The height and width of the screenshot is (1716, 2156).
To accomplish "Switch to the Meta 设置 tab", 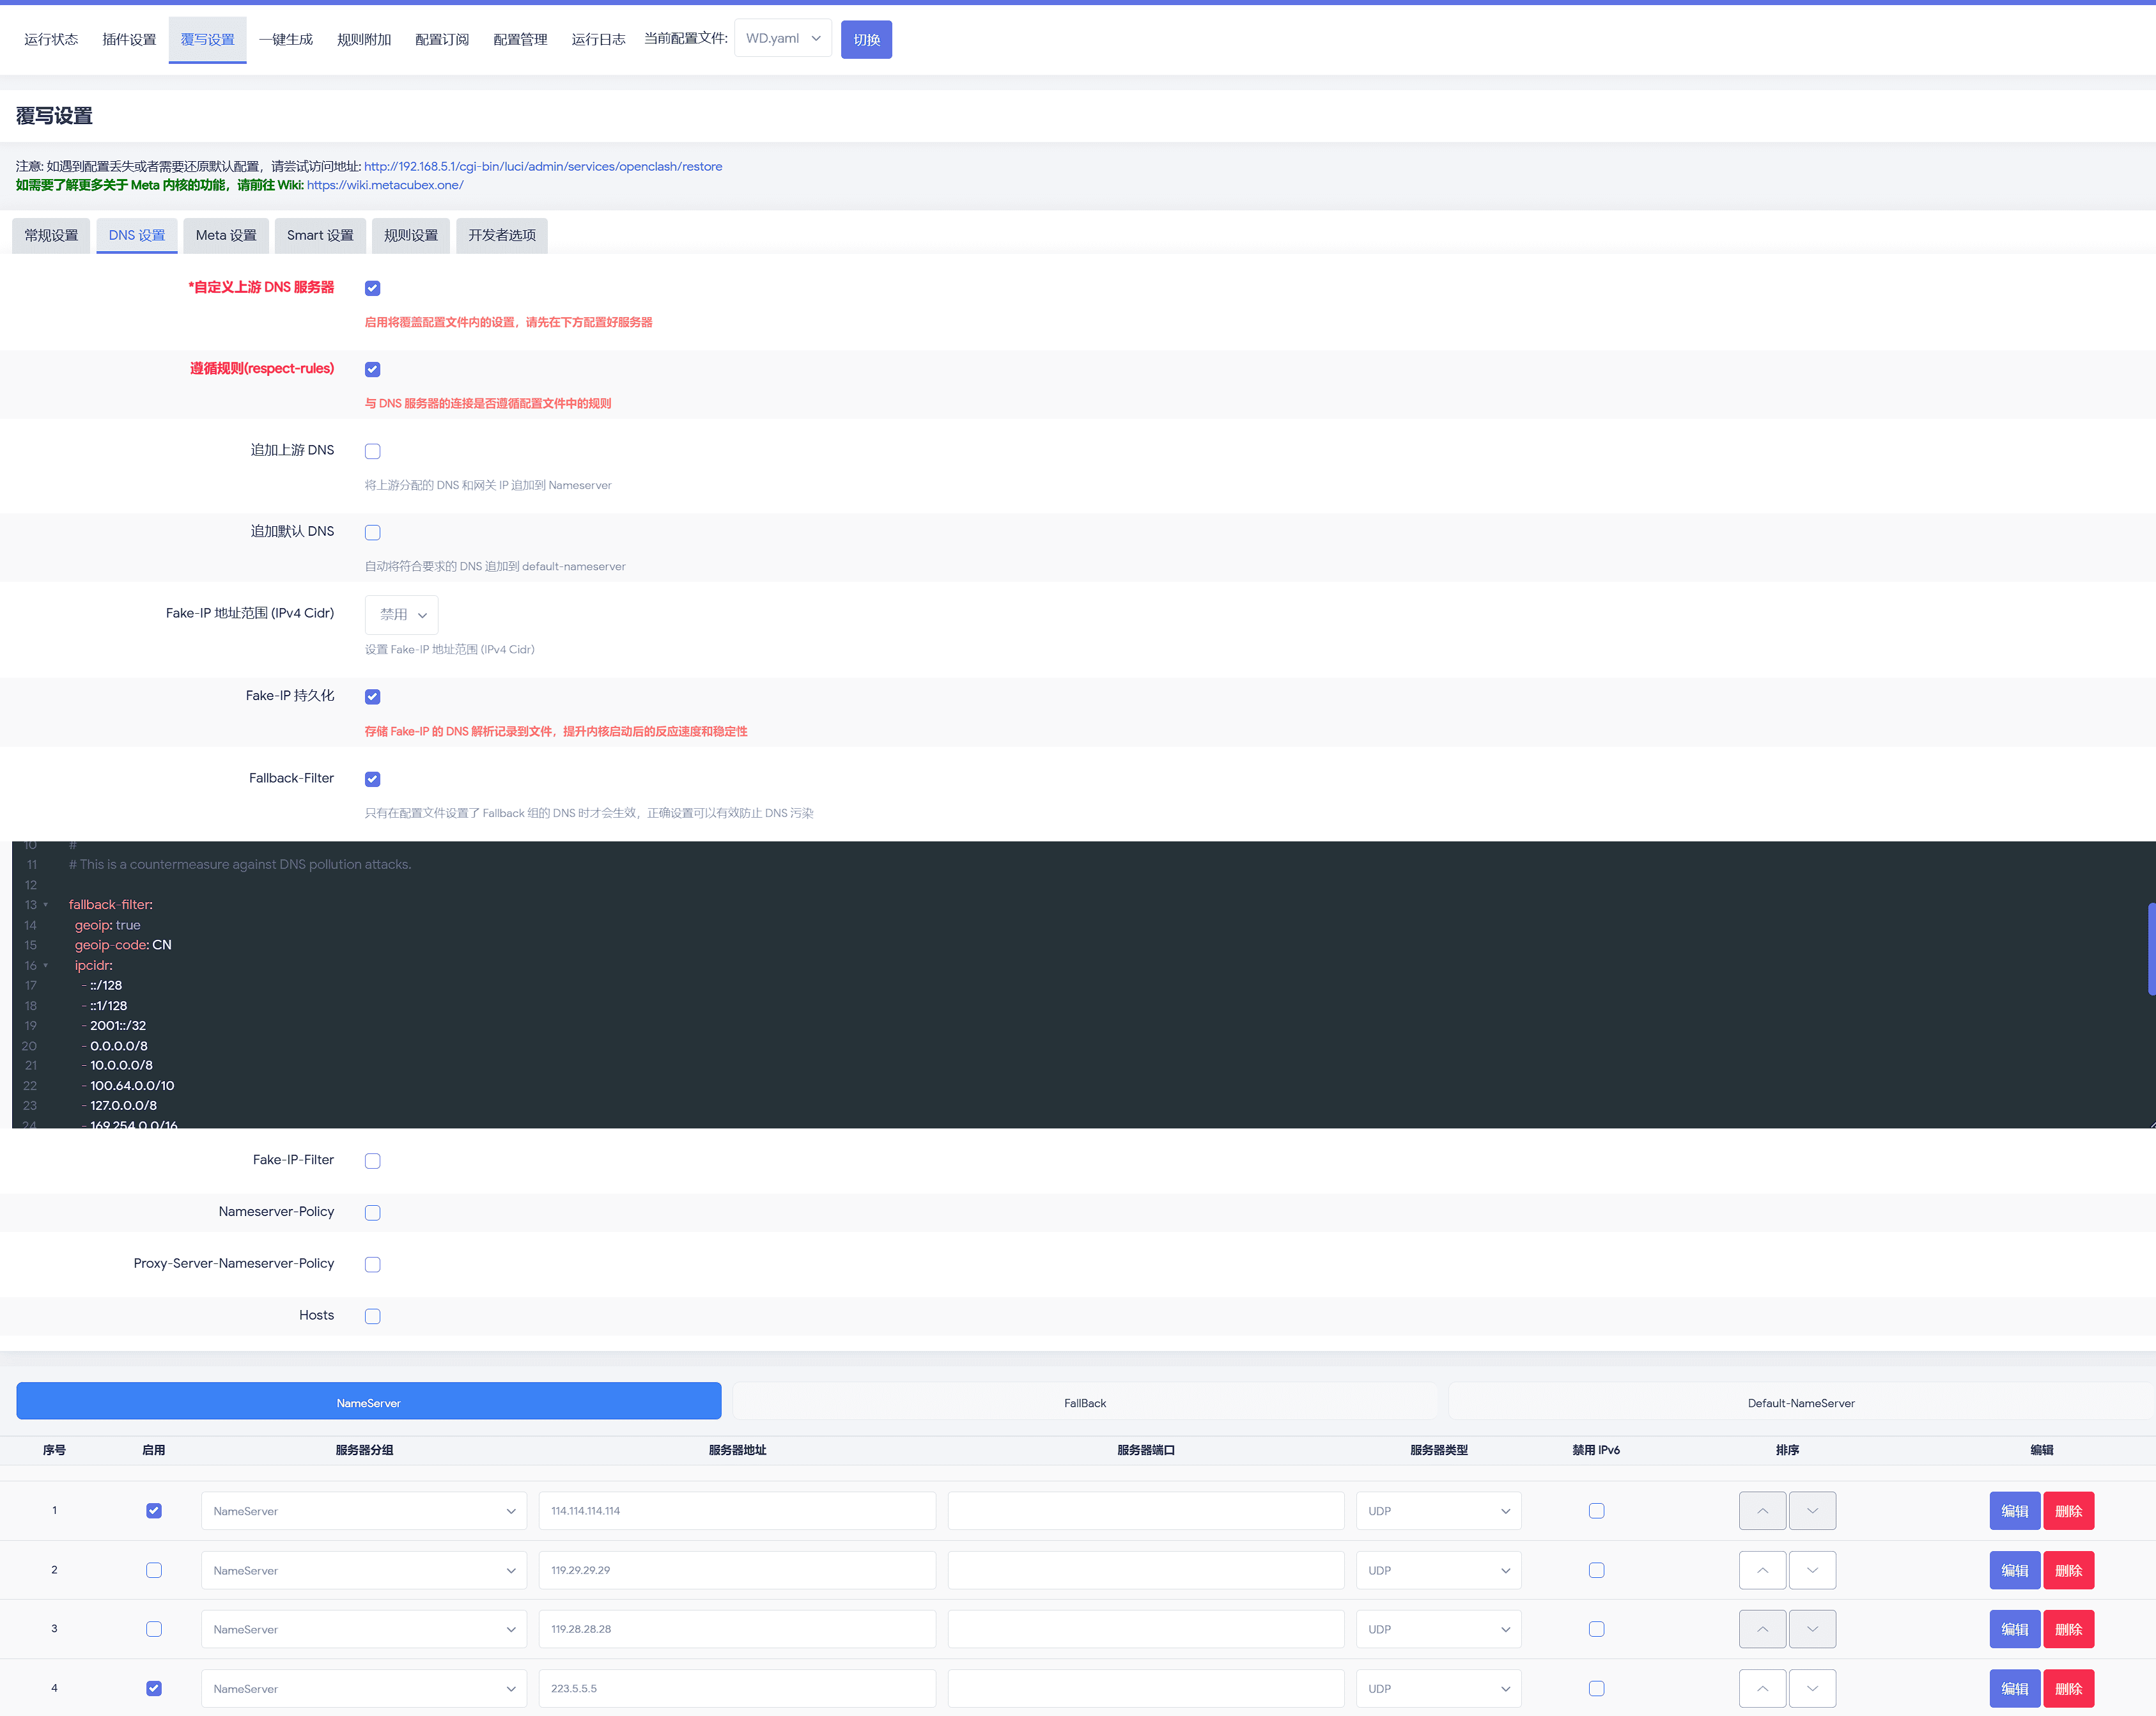I will point(226,235).
